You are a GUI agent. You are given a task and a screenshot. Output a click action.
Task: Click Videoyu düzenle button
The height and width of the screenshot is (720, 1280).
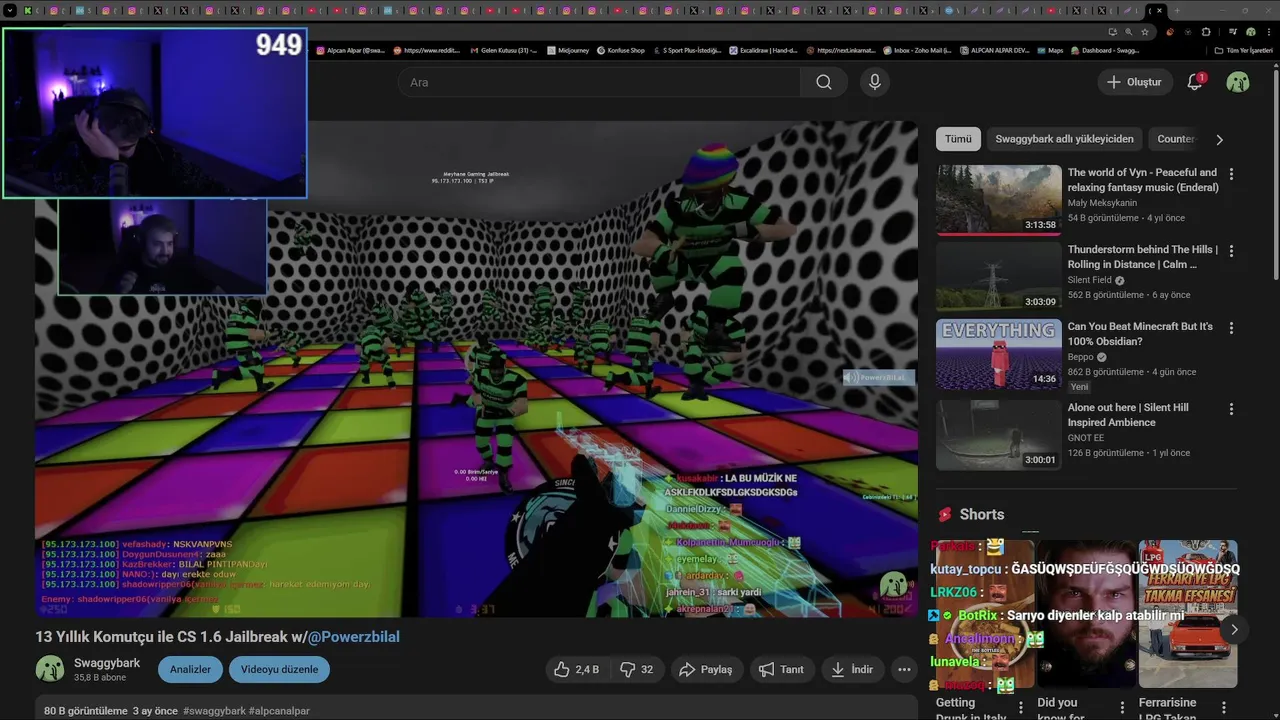point(279,670)
